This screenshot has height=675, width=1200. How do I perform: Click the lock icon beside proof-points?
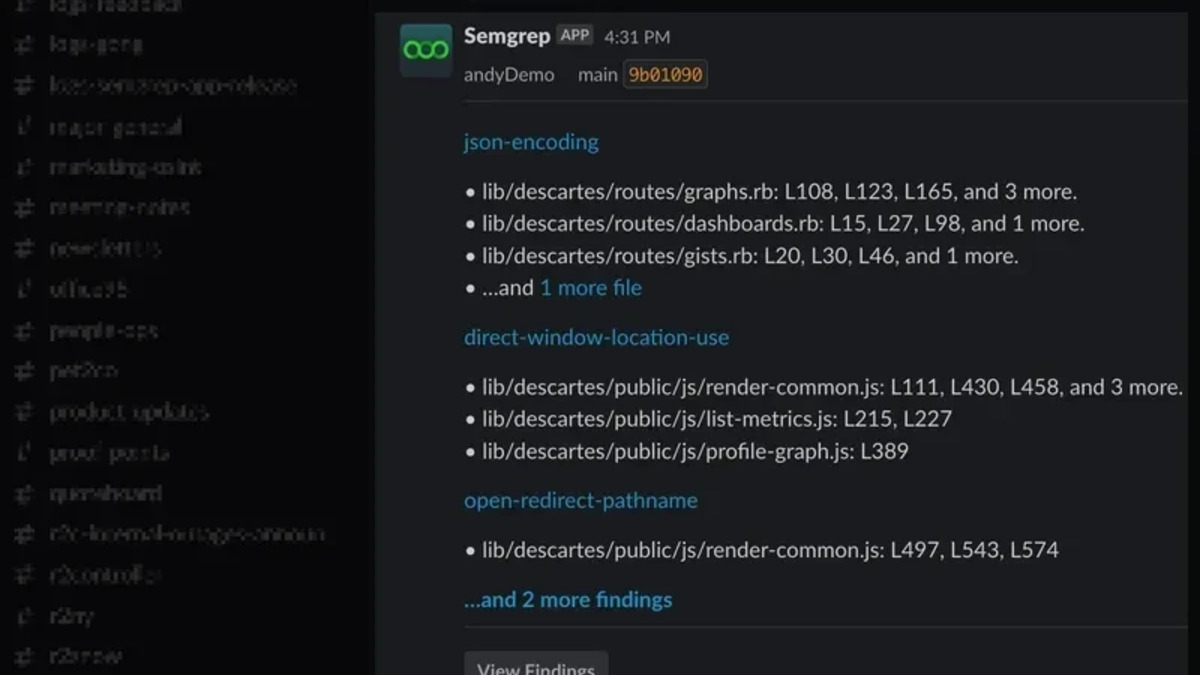click(x=24, y=453)
